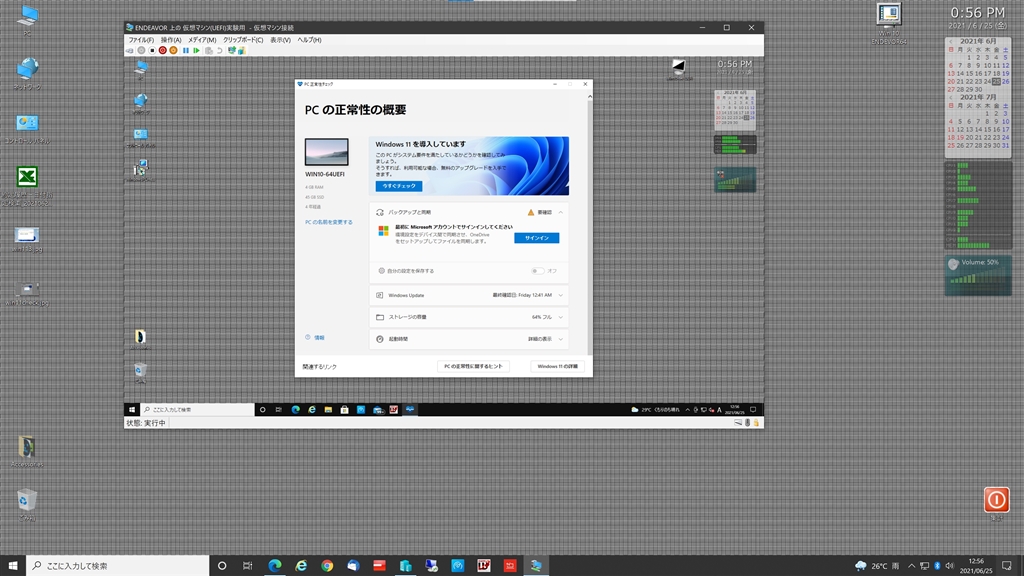Click the 今すぐチェック button
Screen dimensions: 1024x576
[x=398, y=186]
